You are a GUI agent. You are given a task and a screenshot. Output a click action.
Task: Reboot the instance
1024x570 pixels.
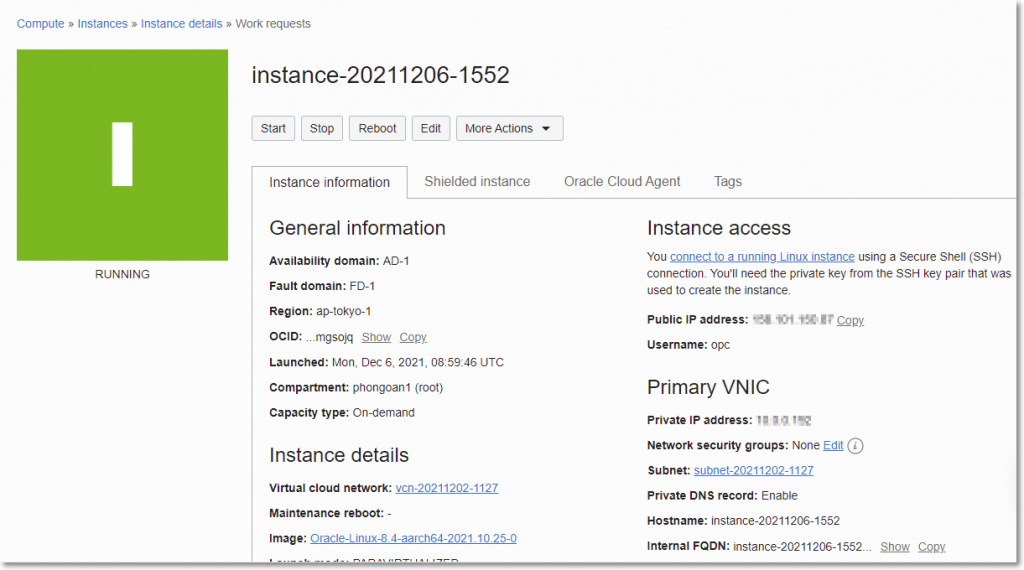378,129
